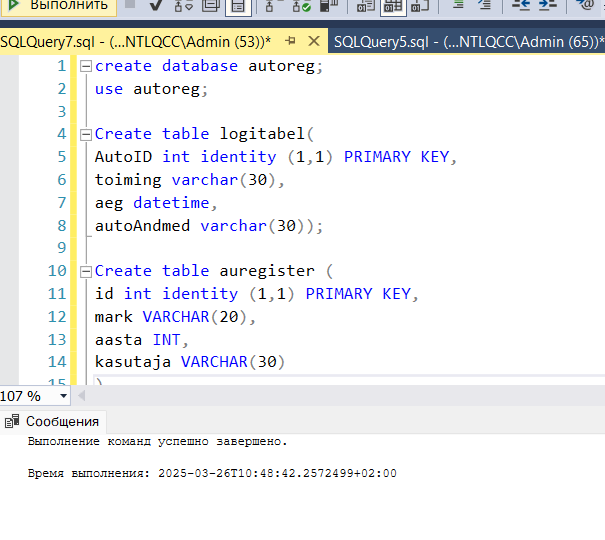Switch output to Results to File
This screenshot has width=605, height=540.
(x=420, y=6)
